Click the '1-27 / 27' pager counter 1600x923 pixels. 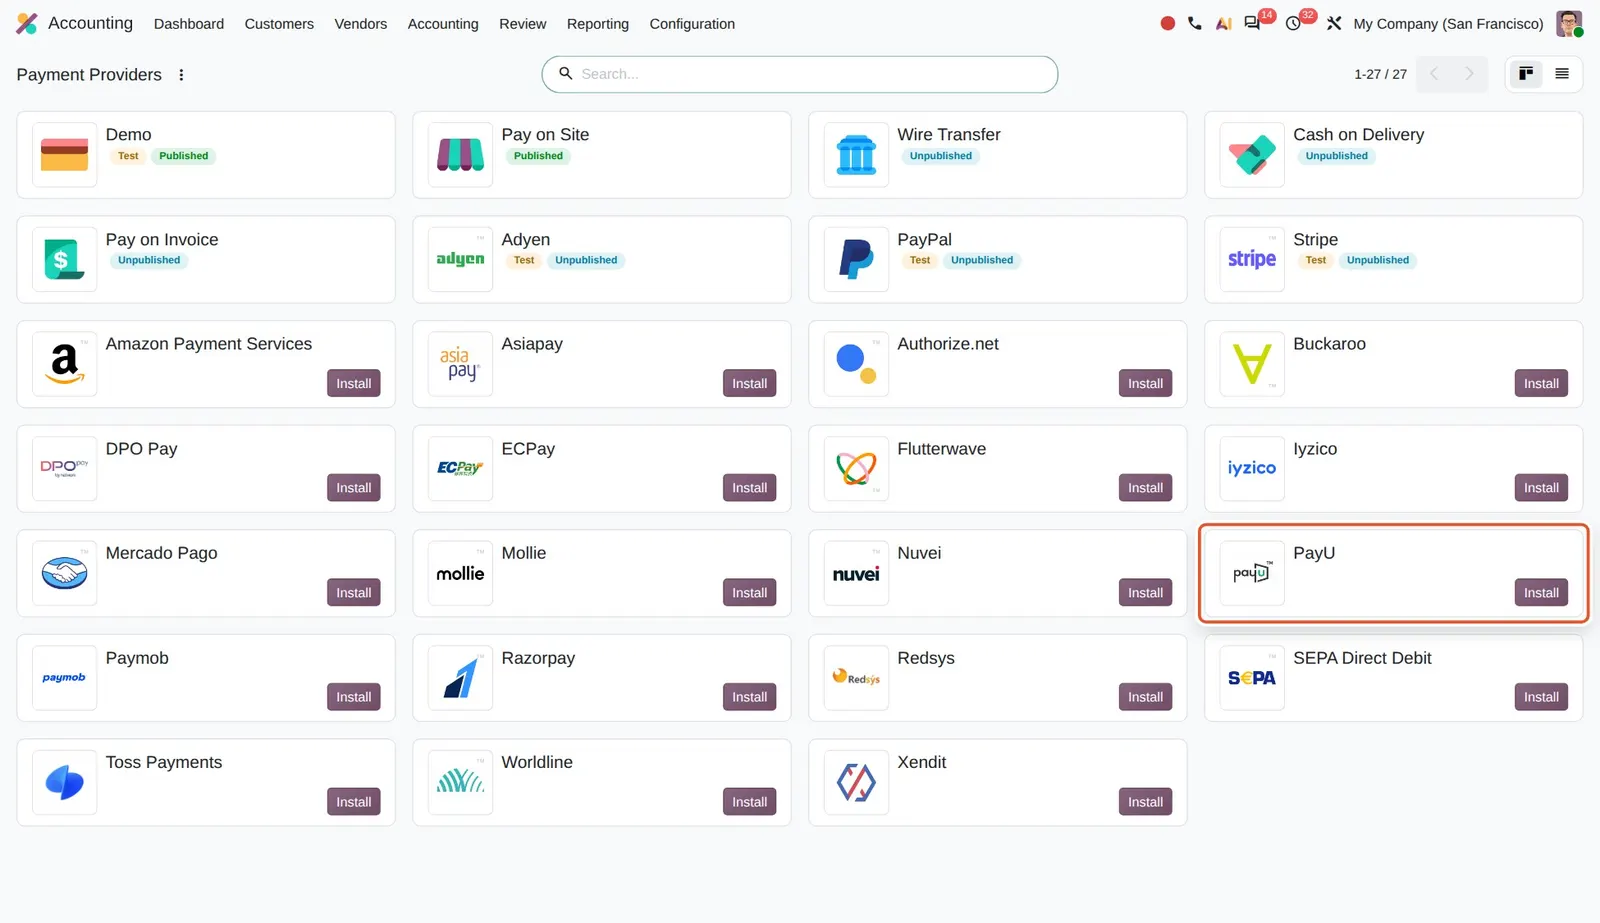[1380, 74]
